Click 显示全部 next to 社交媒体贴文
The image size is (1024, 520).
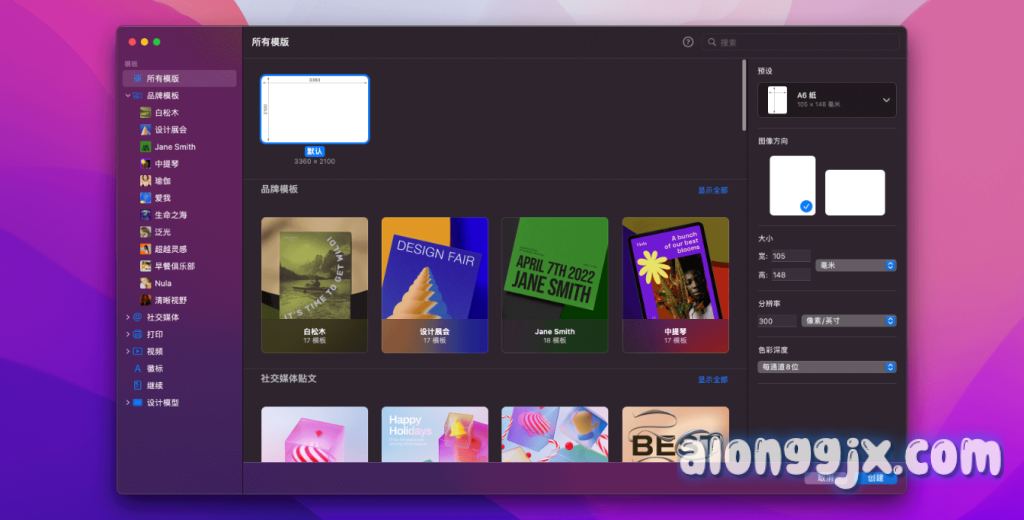(x=712, y=380)
